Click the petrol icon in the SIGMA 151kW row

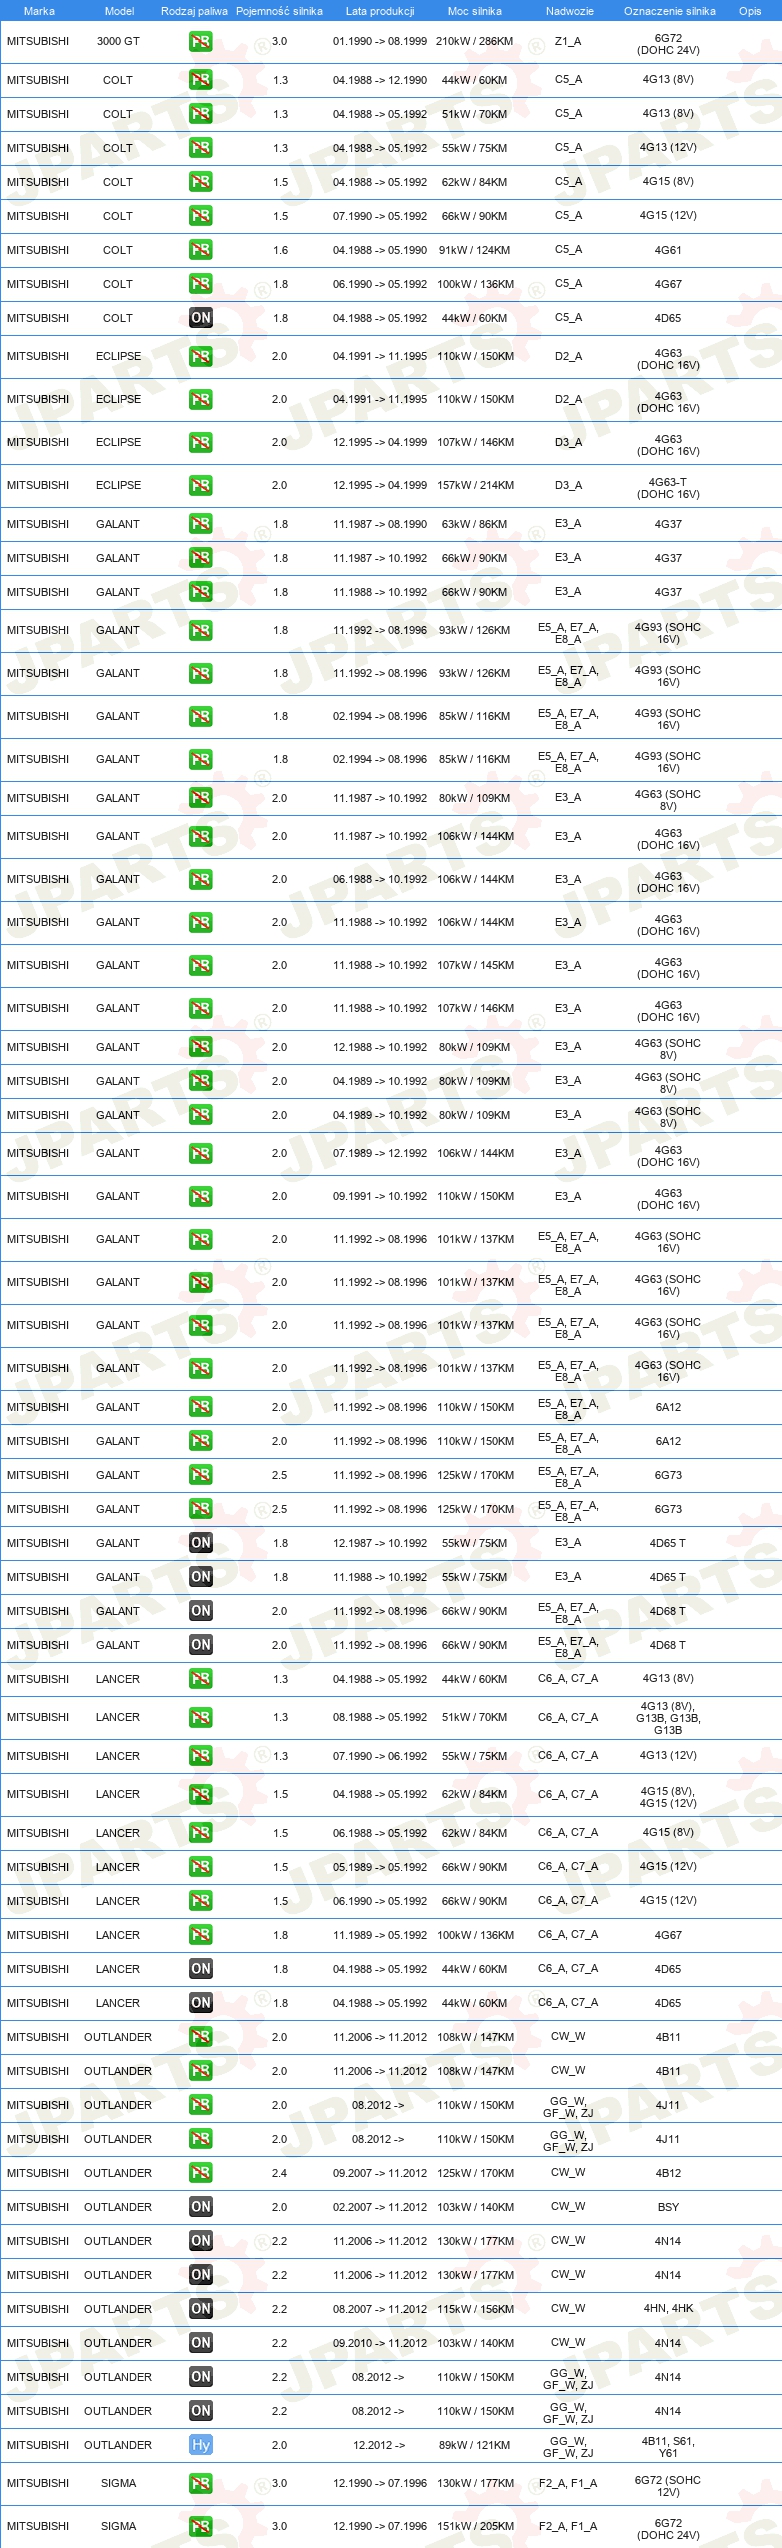click(x=200, y=2525)
